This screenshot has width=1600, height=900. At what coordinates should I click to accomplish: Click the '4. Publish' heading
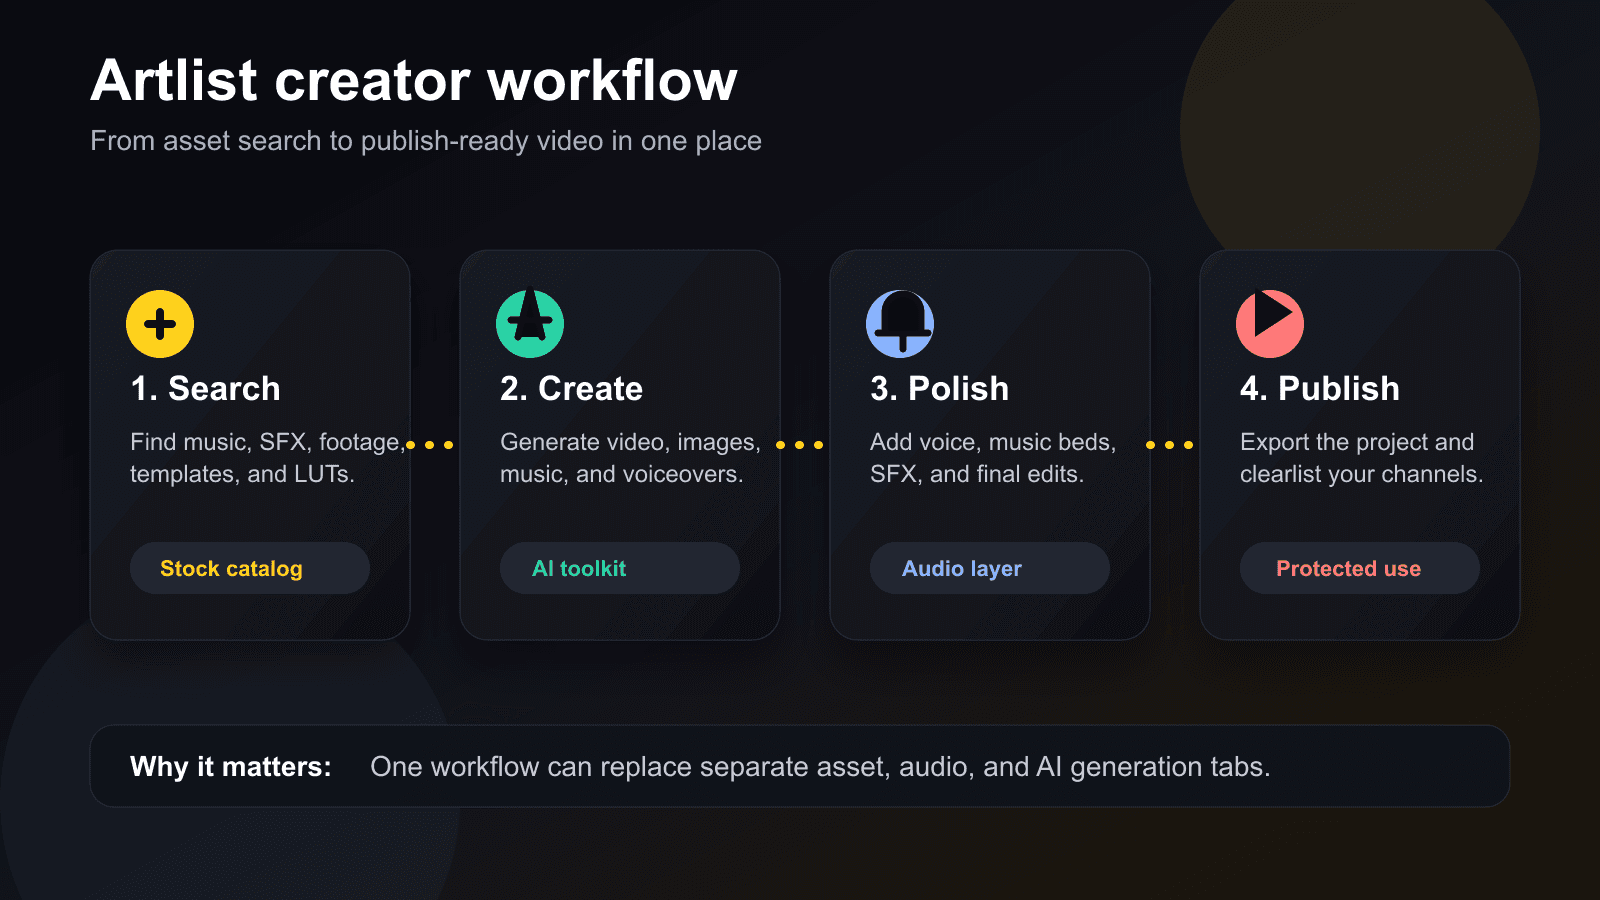[x=1320, y=388]
